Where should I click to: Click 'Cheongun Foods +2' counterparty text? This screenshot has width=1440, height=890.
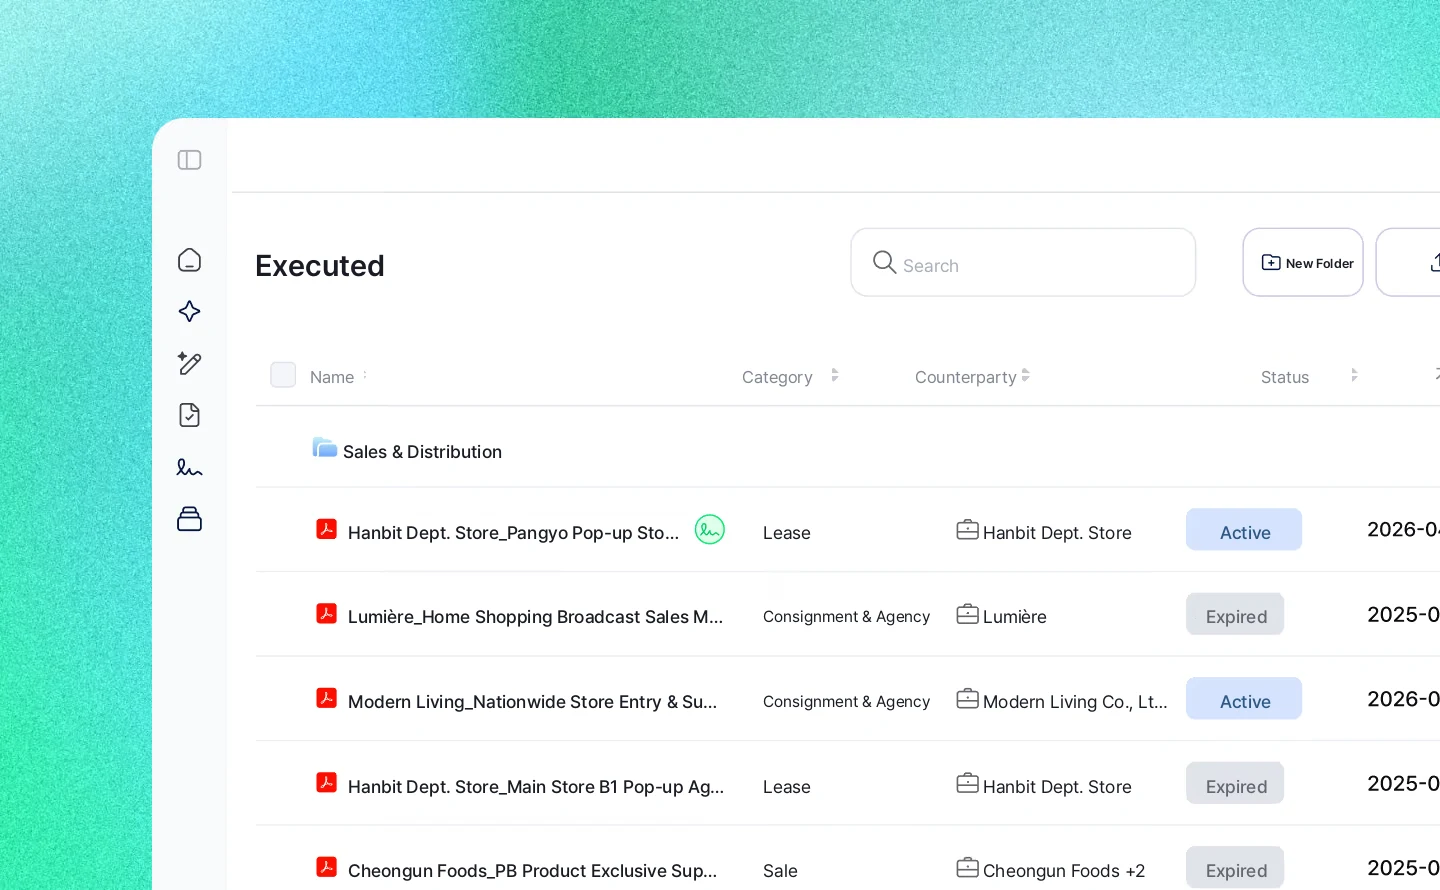[1064, 871]
